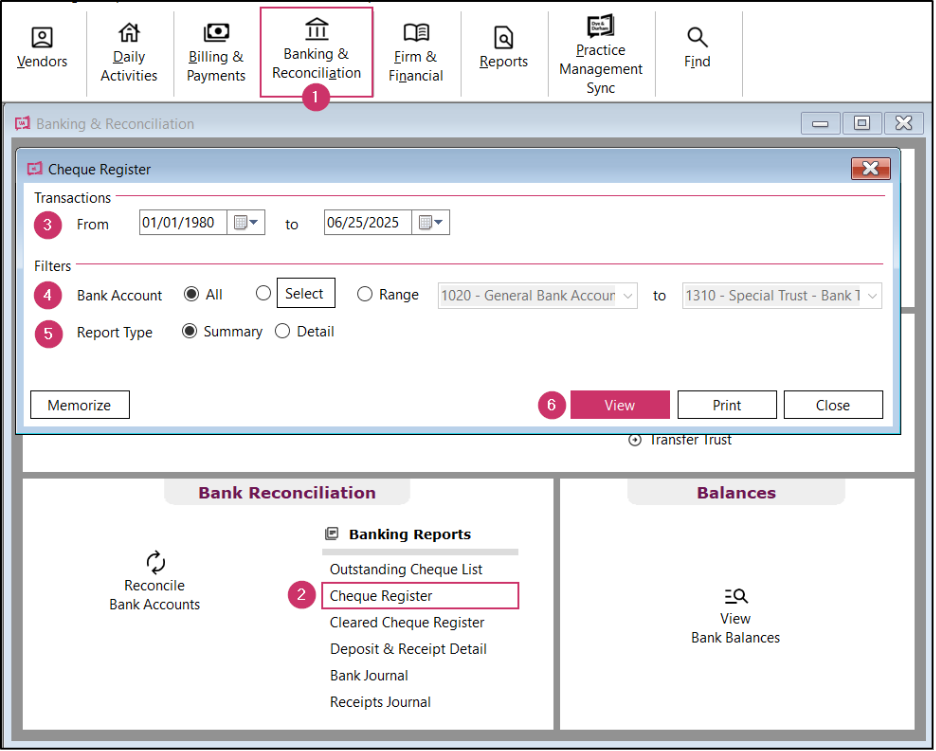Expand the 1310 - Special Trust dropdown
This screenshot has width=936, height=751.
tap(872, 296)
